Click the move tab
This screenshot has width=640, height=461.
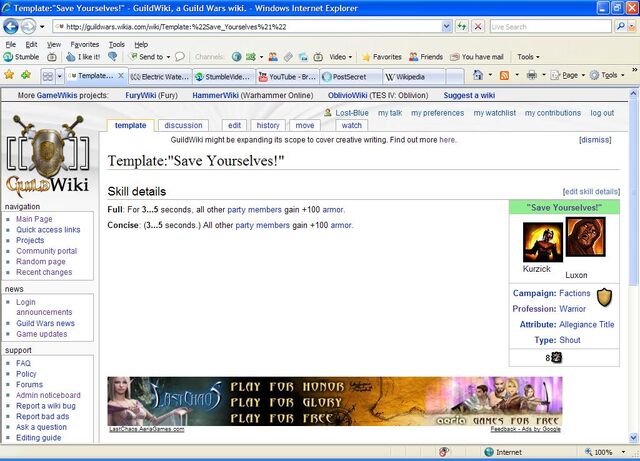(x=305, y=125)
